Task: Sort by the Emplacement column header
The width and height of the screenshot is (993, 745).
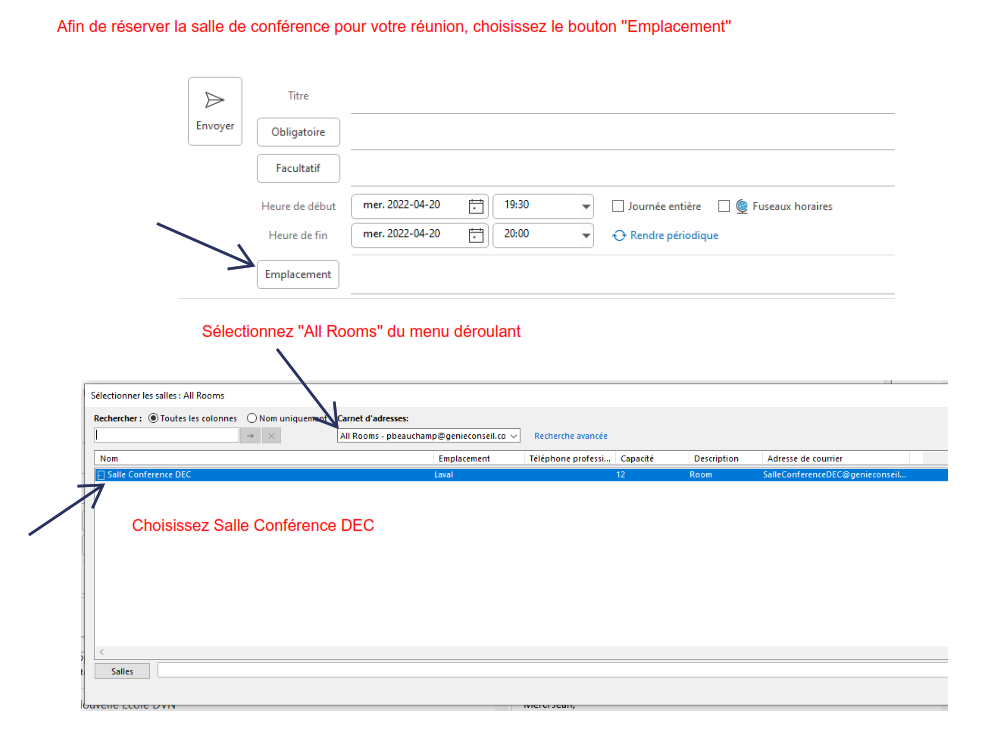Action: (x=478, y=458)
